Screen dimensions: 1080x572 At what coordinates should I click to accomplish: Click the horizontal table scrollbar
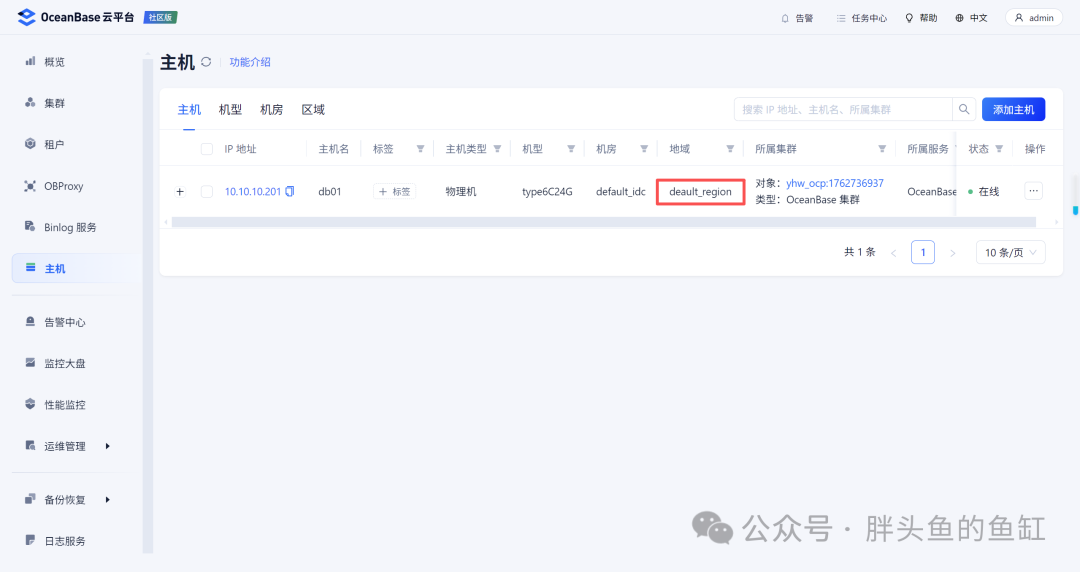pos(603,222)
